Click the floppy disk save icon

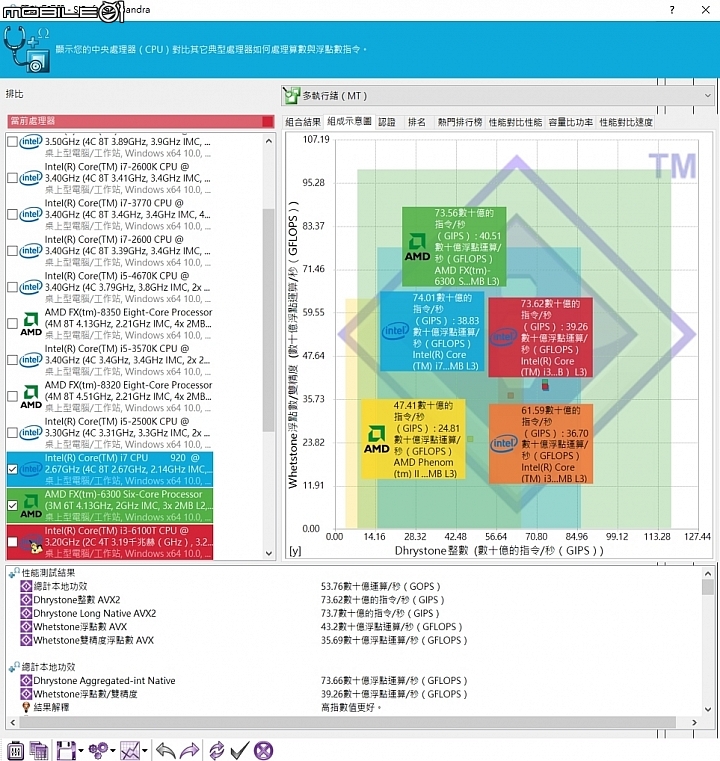pos(66,750)
